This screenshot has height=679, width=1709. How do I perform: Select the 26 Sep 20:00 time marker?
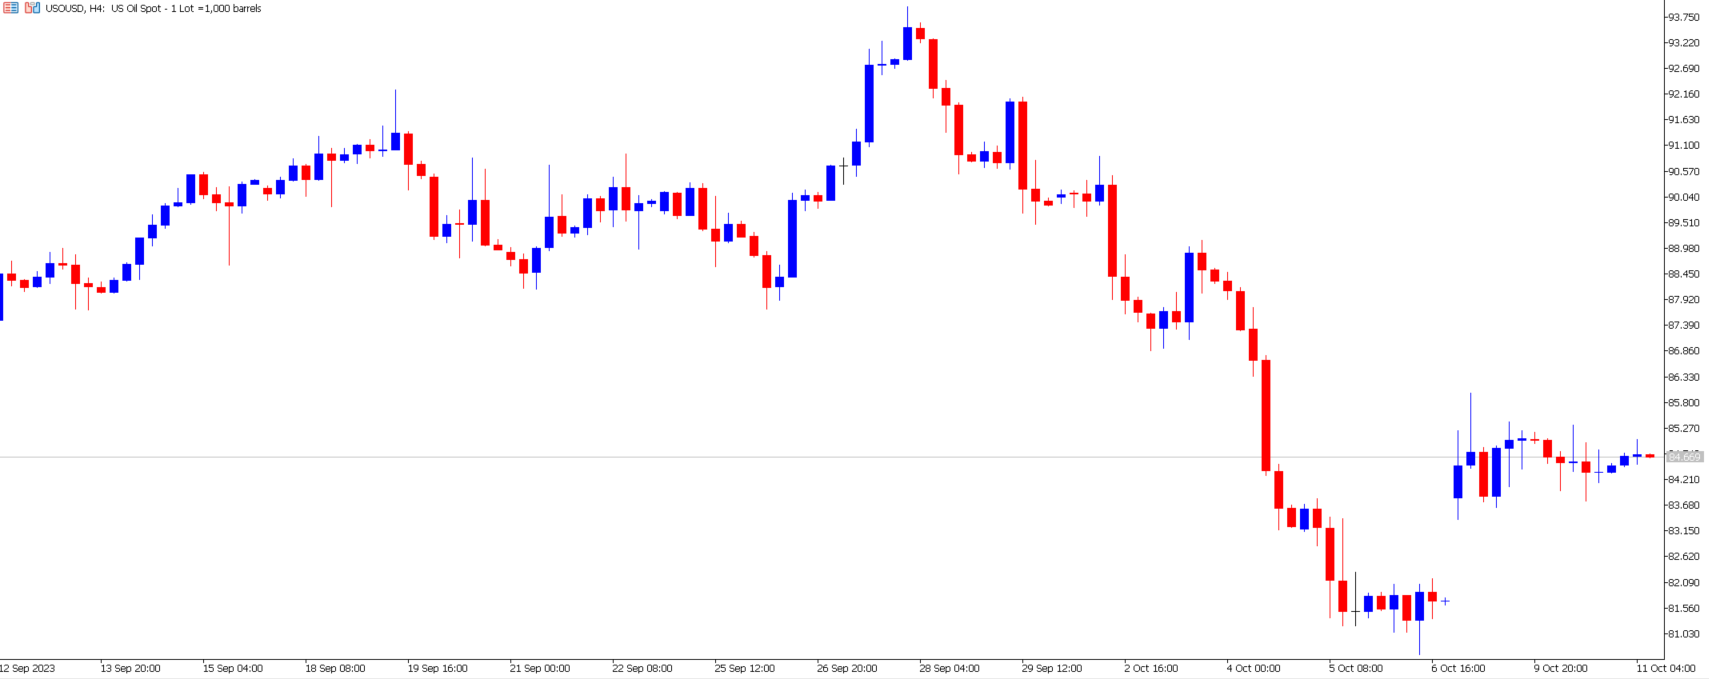tap(847, 668)
